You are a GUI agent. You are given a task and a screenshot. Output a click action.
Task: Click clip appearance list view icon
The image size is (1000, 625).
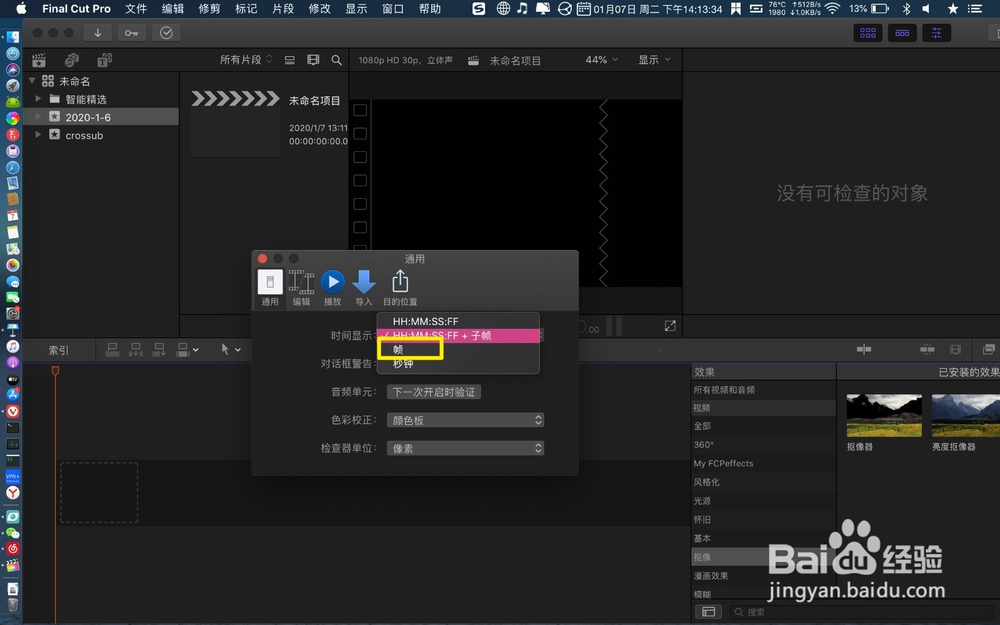290,60
